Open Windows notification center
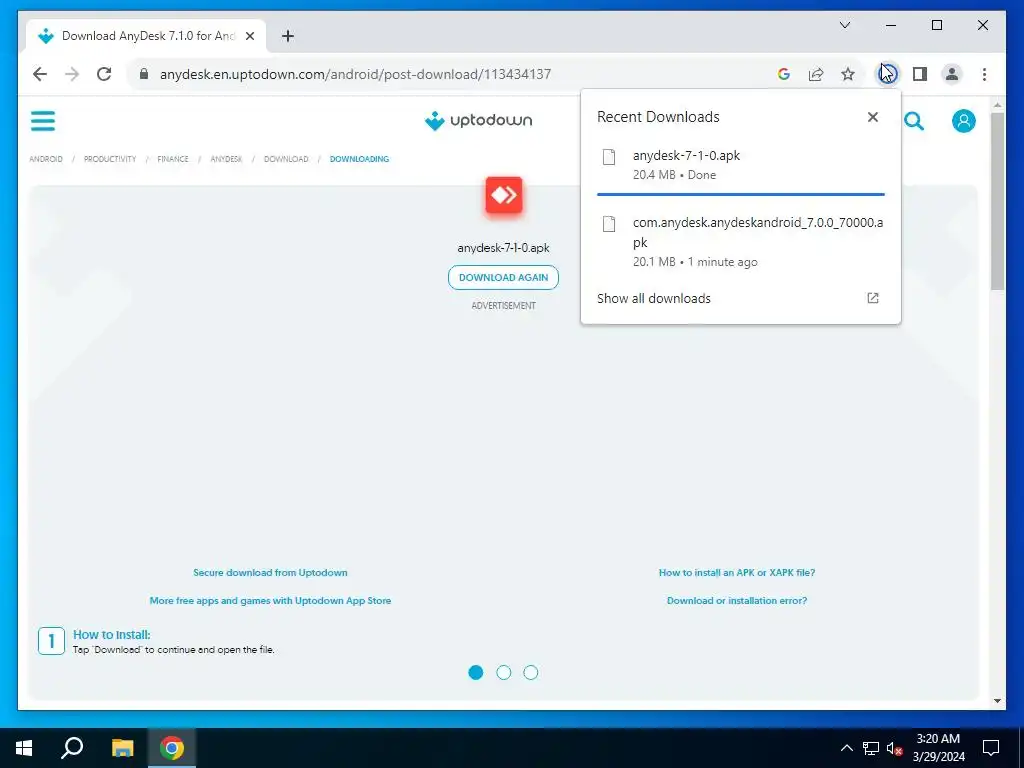This screenshot has width=1024, height=768. 991,748
